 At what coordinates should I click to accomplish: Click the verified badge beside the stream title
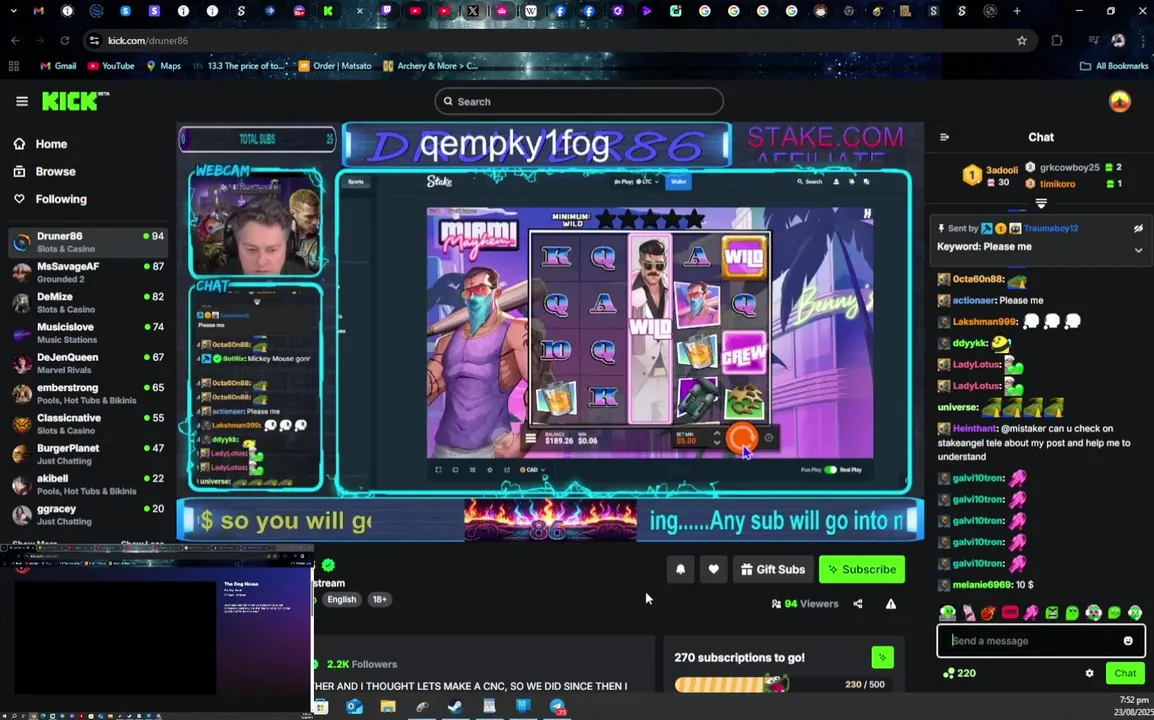click(328, 565)
